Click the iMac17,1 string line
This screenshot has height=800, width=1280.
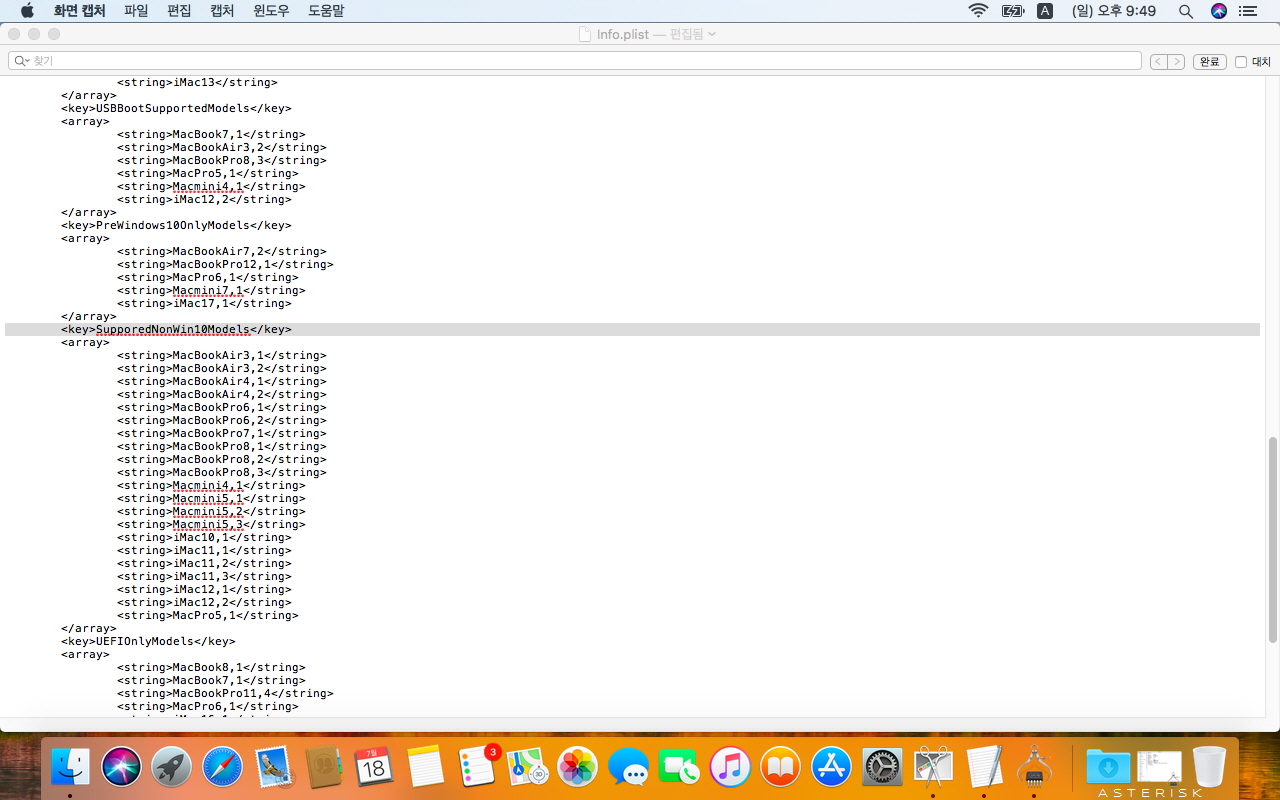pyautogui.click(x=204, y=303)
